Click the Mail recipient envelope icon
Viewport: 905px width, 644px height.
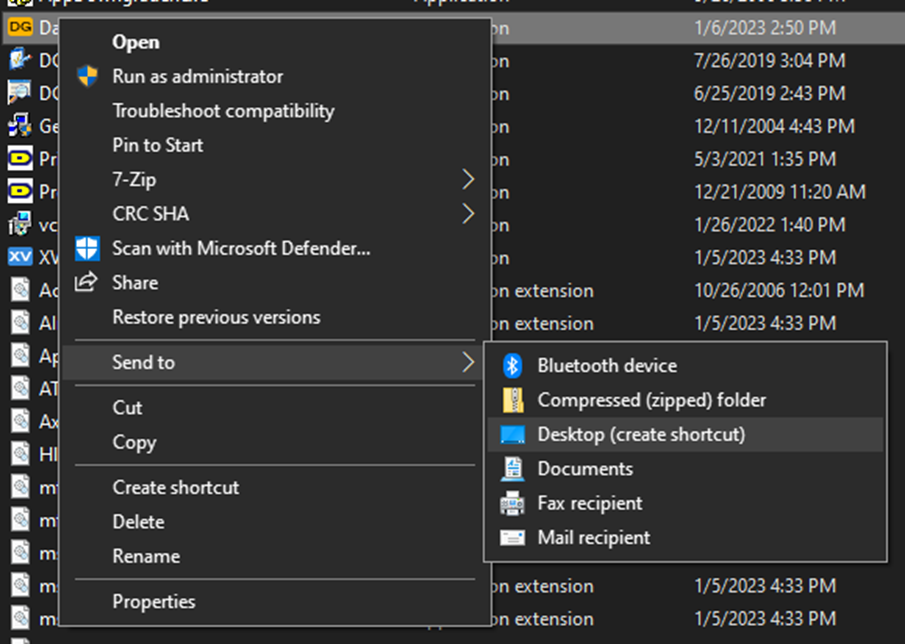click(x=513, y=538)
